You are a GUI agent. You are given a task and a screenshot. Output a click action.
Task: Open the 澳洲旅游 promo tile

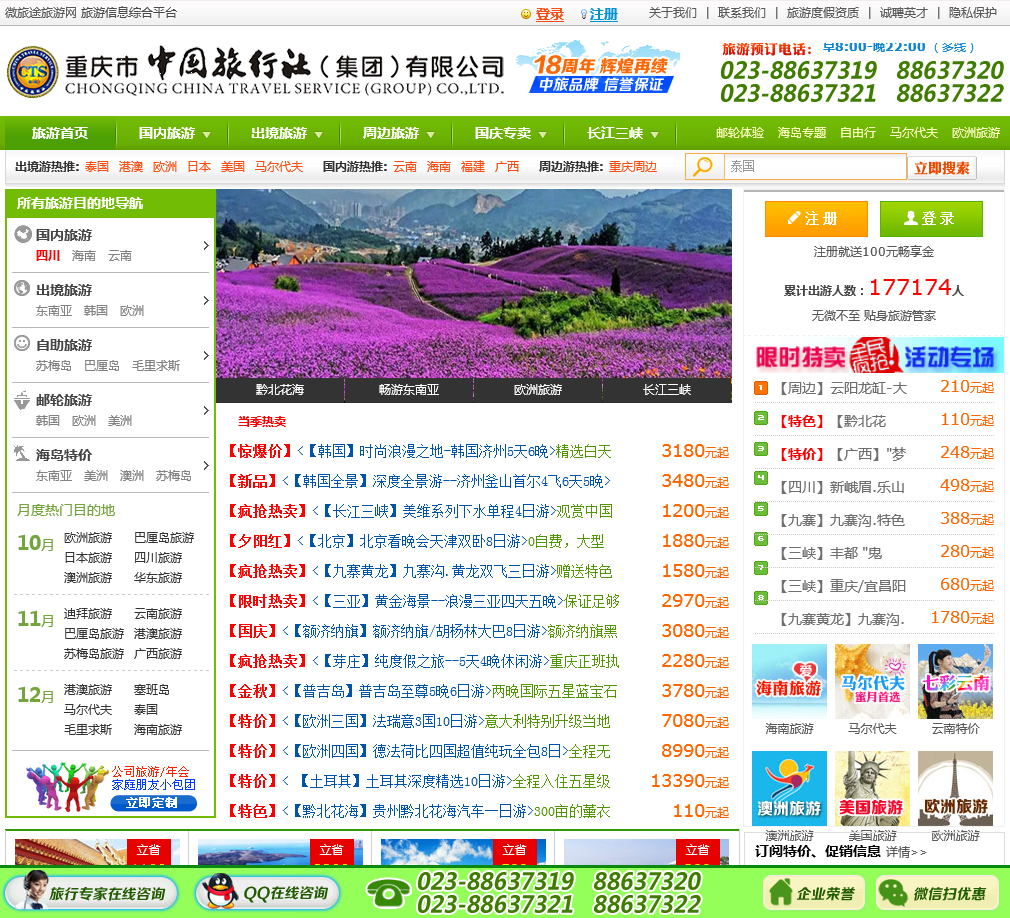point(789,789)
